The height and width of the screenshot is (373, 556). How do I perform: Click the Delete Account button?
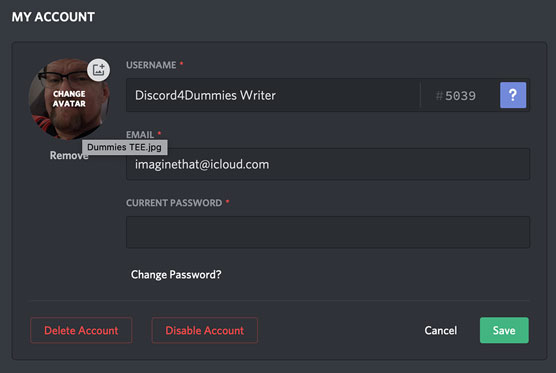[x=81, y=330]
